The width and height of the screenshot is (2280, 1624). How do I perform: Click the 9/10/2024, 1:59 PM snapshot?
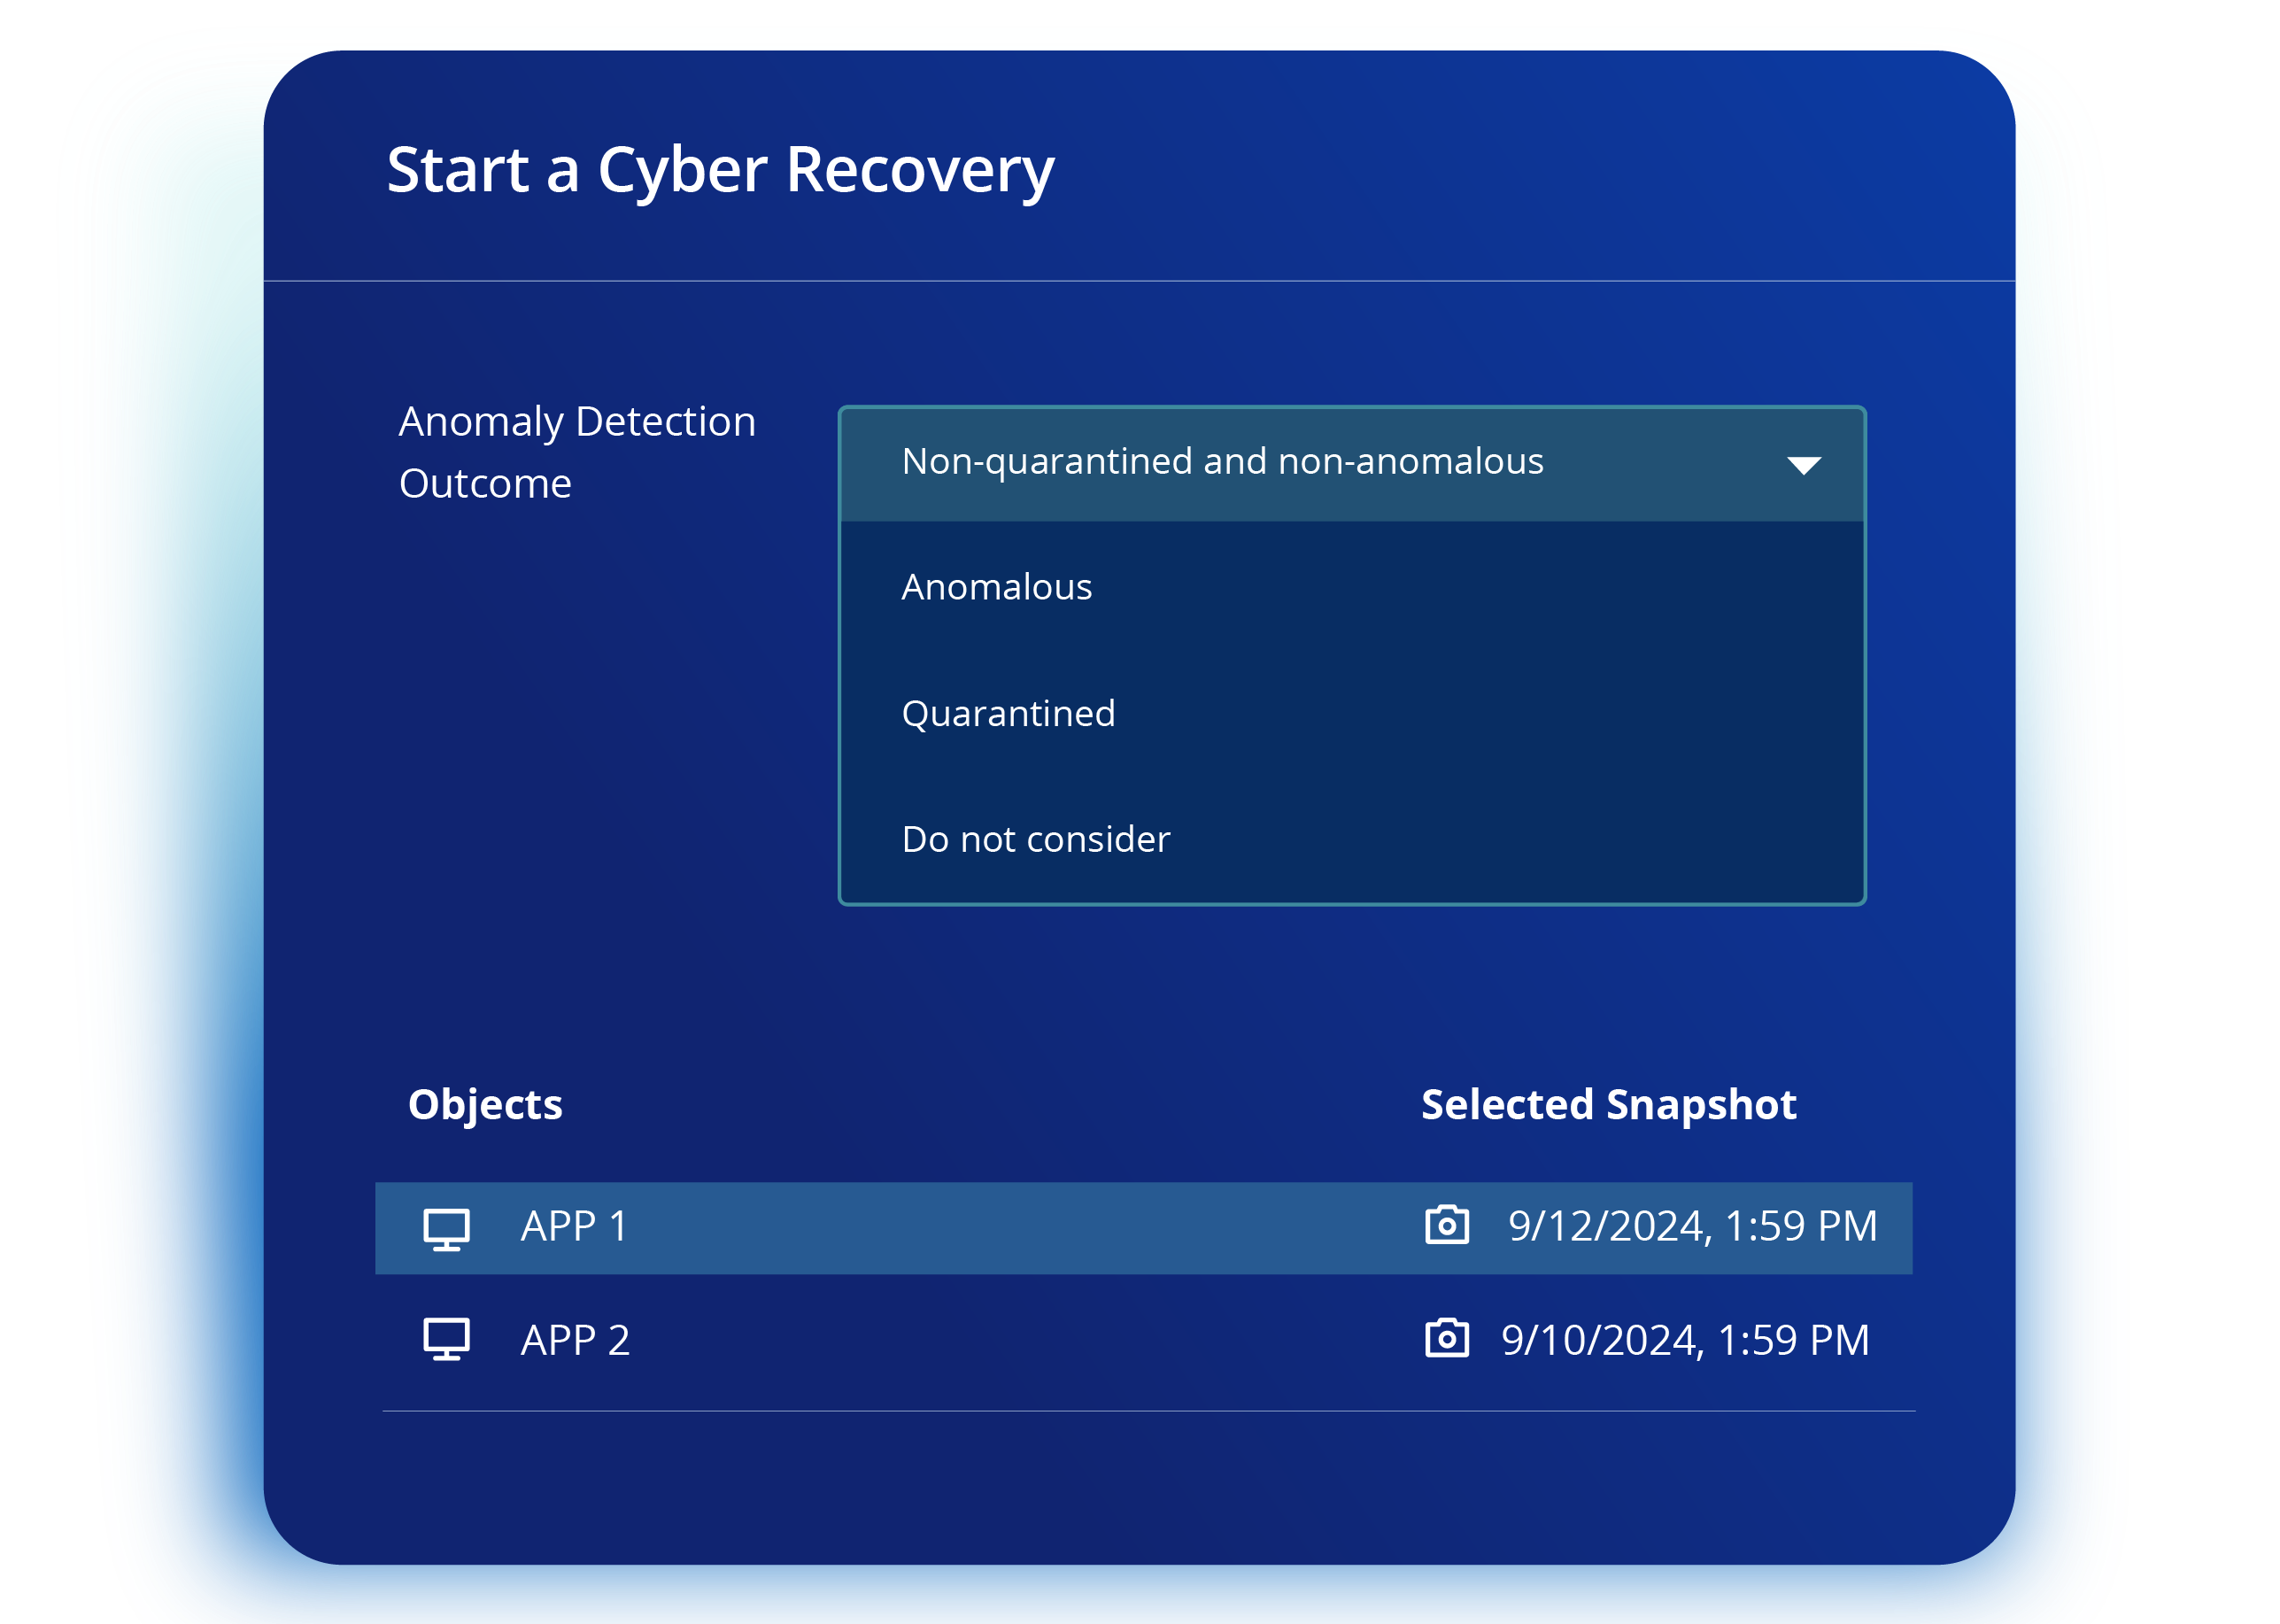[1684, 1341]
